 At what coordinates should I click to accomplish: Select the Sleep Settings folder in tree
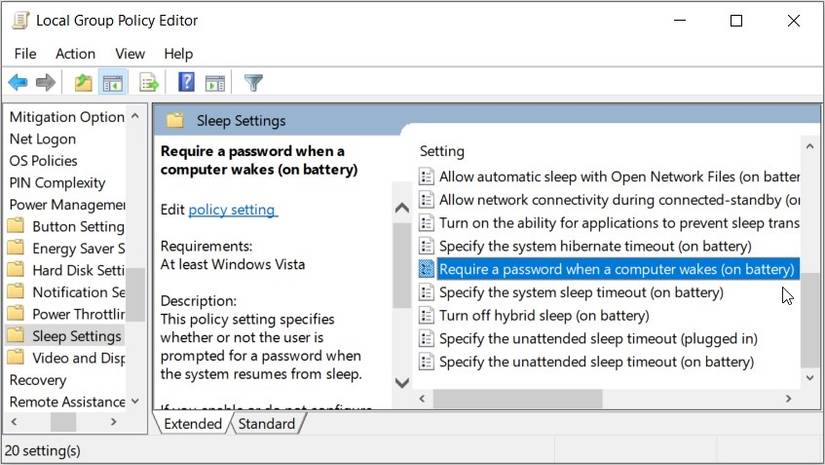[76, 336]
